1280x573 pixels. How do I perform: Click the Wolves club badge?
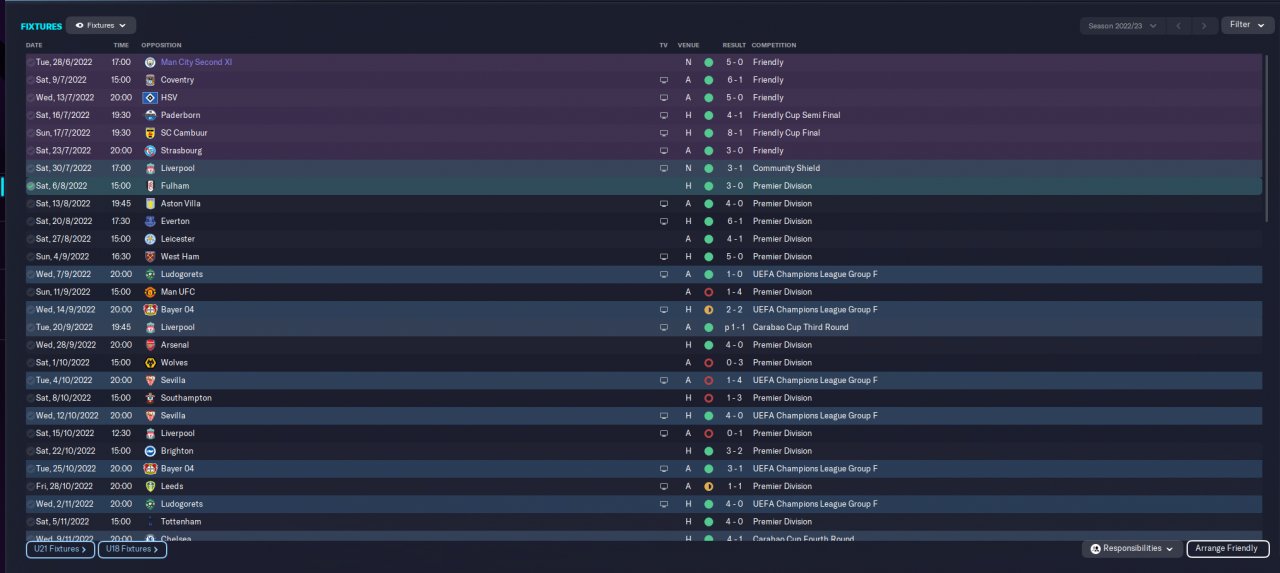pos(150,363)
